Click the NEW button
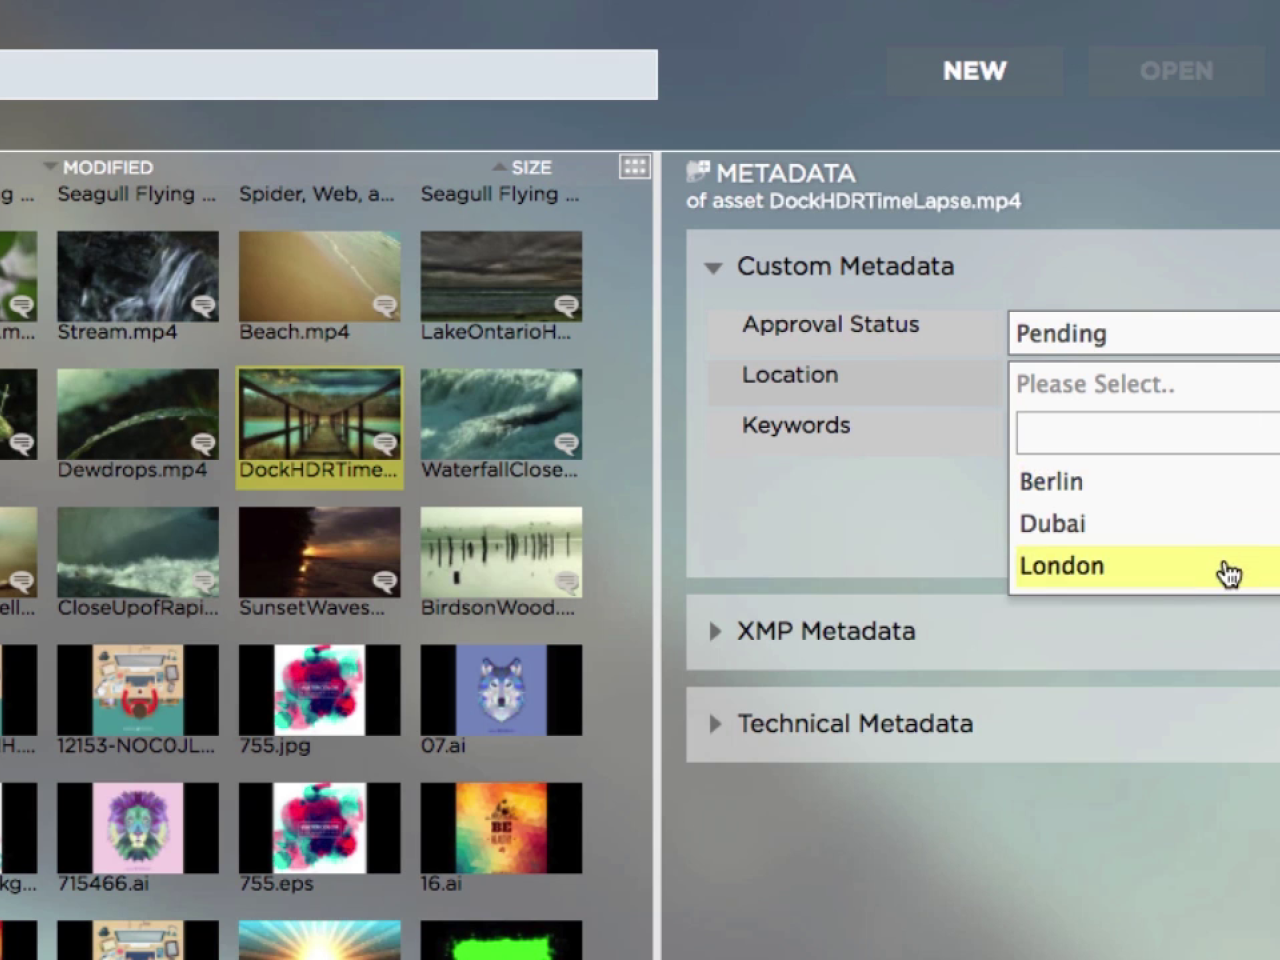Viewport: 1280px width, 960px height. [x=974, y=71]
